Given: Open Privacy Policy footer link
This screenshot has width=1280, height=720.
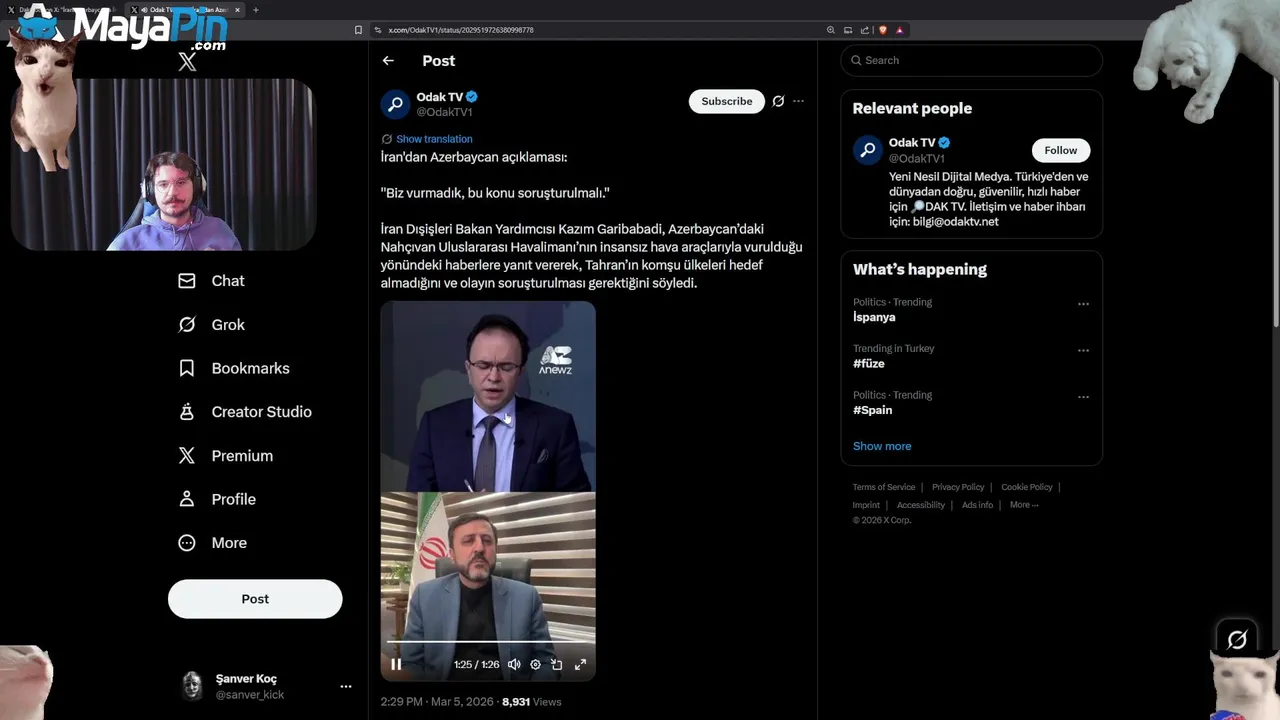Looking at the screenshot, I should pyautogui.click(x=958, y=487).
